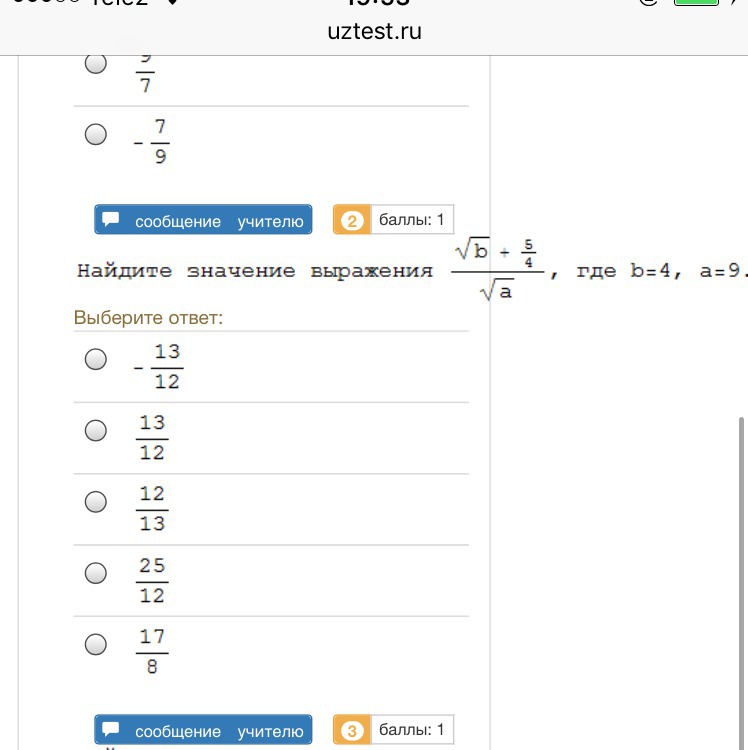Click the orange question number 2 badge
This screenshot has width=748, height=750.
pyautogui.click(x=351, y=221)
